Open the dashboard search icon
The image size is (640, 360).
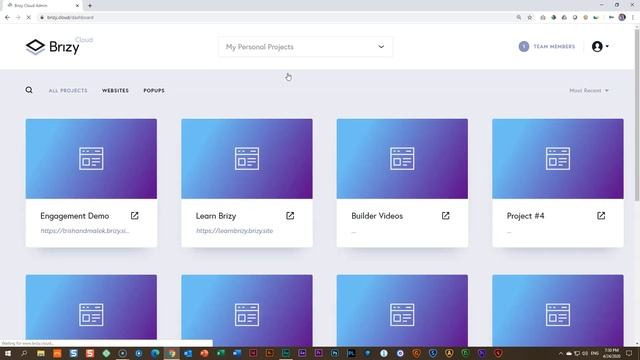29,90
